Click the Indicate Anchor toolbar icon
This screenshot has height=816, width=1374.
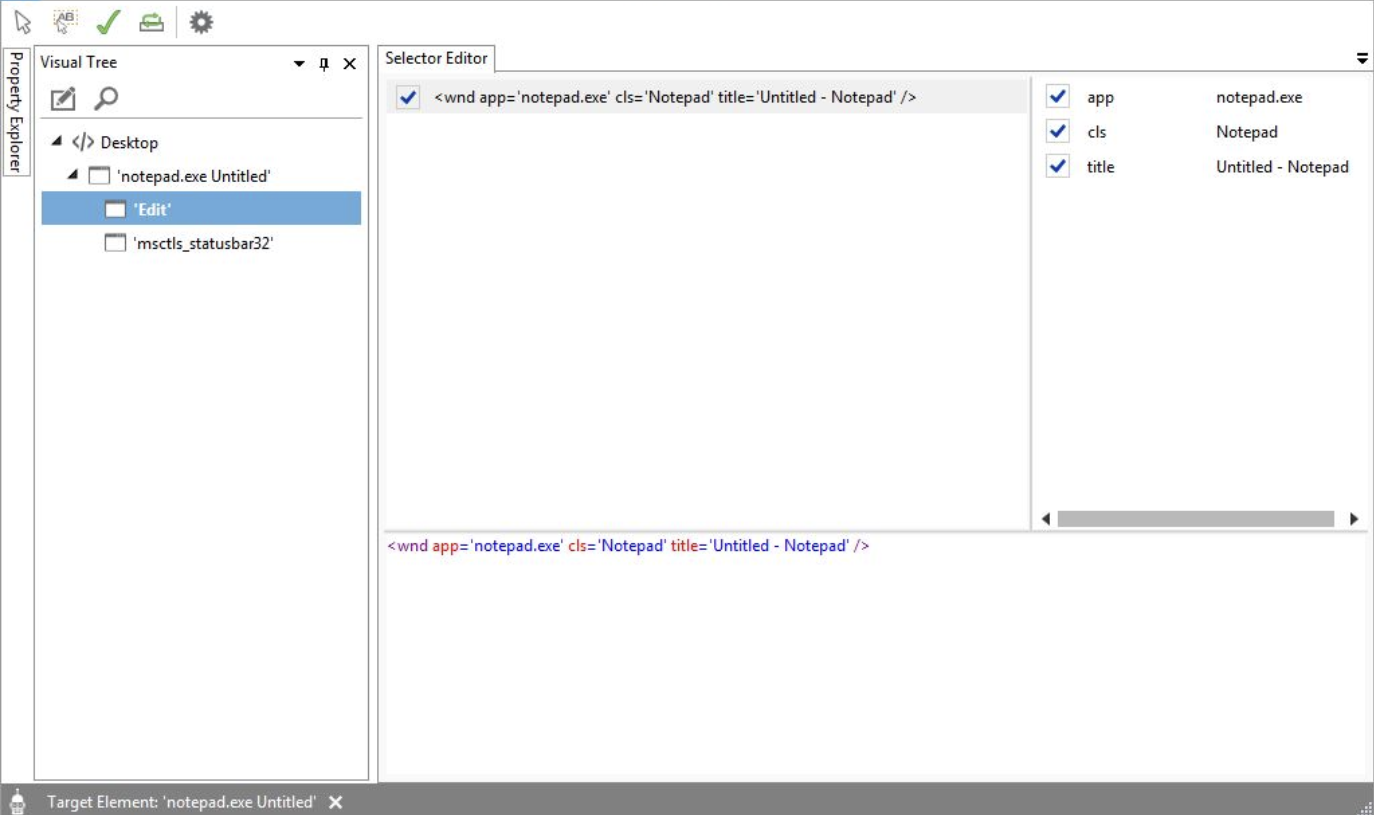(65, 21)
